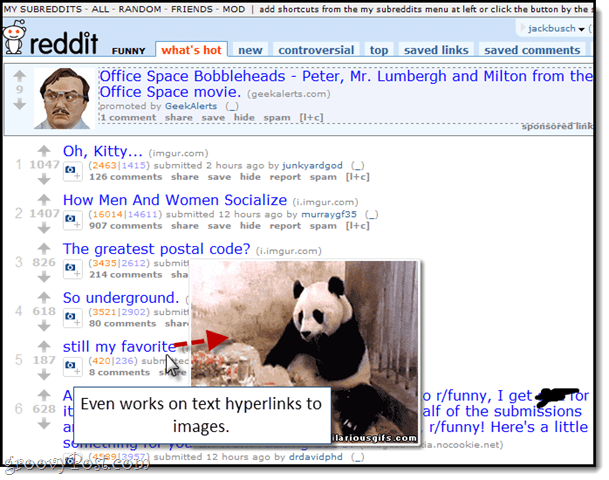Upvote the Office Space Bobbleheads sponsored post
609x480 pixels.
[19, 75]
